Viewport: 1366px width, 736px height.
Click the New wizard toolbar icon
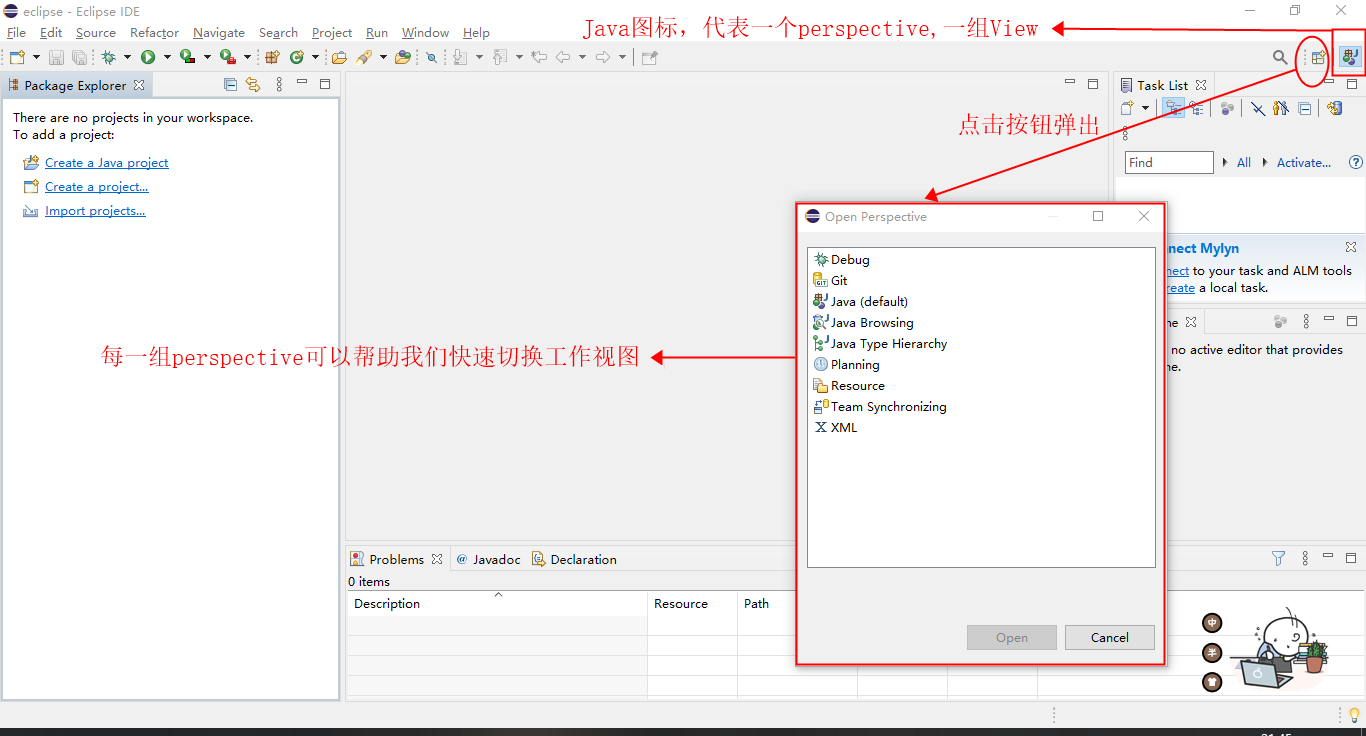point(17,57)
